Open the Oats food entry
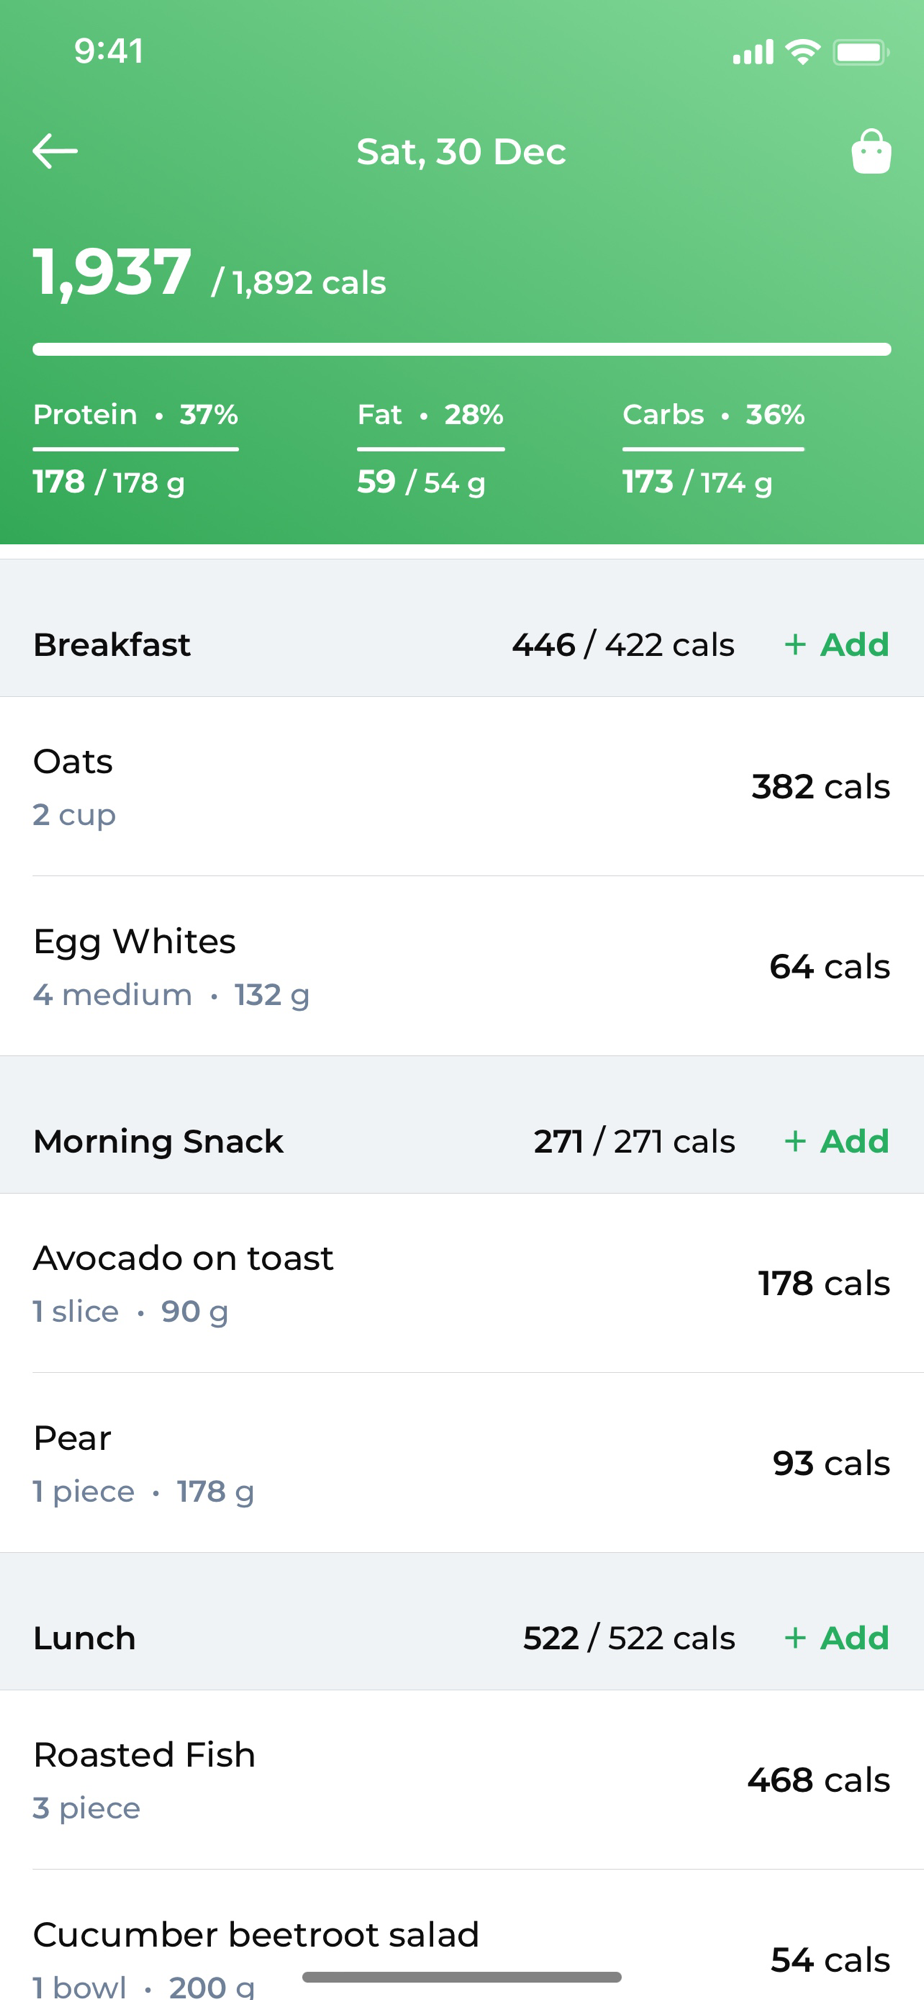 click(462, 787)
